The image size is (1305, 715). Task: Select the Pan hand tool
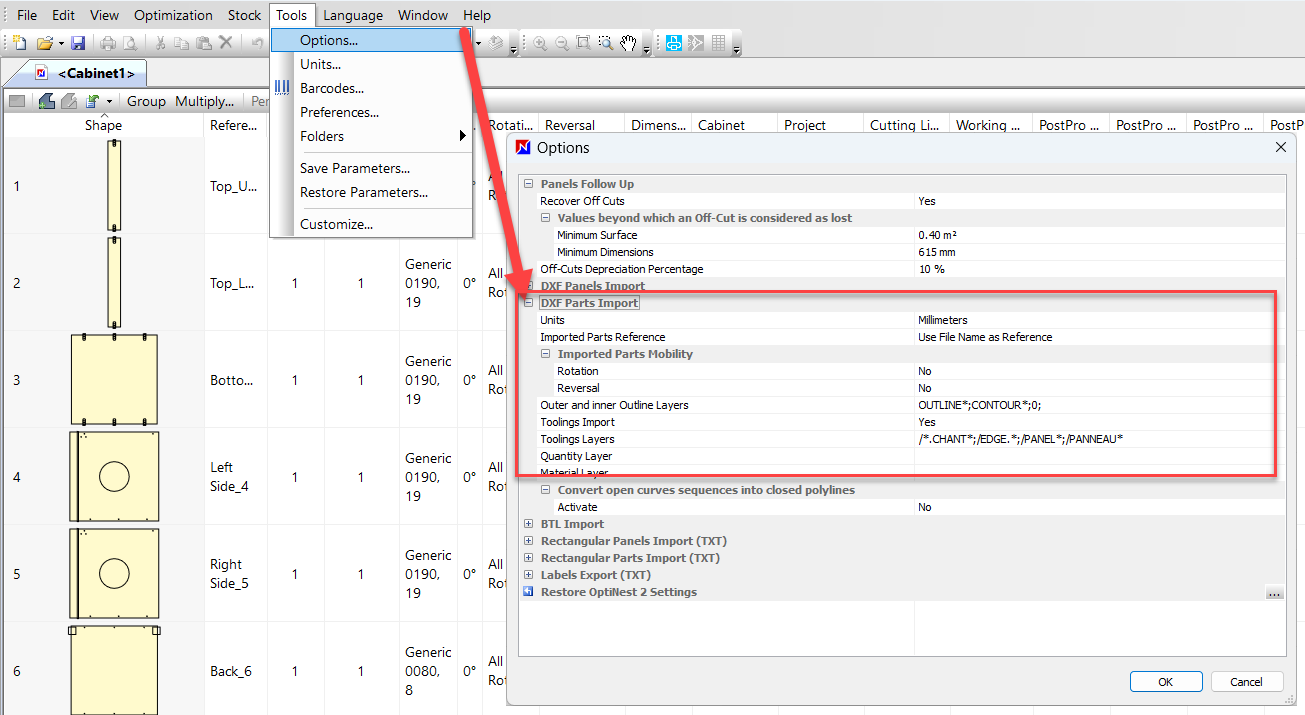(628, 43)
